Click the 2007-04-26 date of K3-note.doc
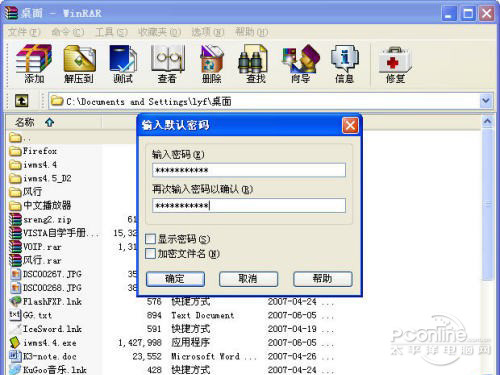Image resolution: width=500 pixels, height=375 pixels. pyautogui.click(x=292, y=356)
